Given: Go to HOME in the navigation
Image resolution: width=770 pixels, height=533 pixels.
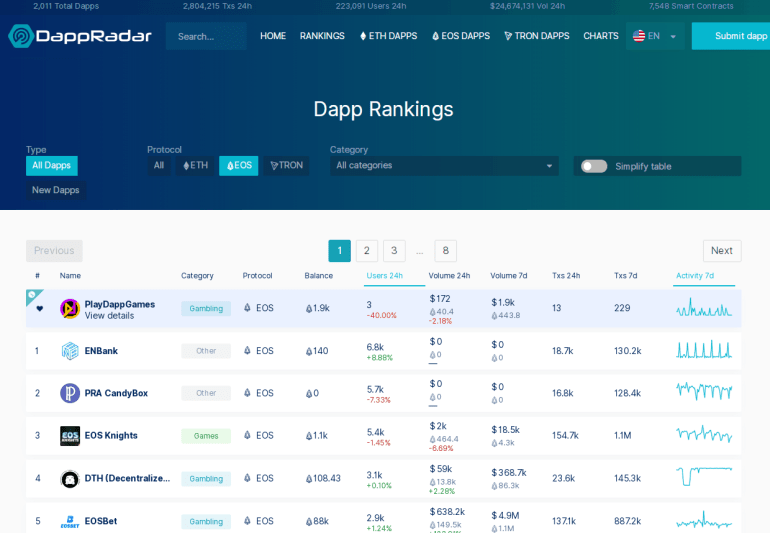Looking at the screenshot, I should pyautogui.click(x=273, y=36).
